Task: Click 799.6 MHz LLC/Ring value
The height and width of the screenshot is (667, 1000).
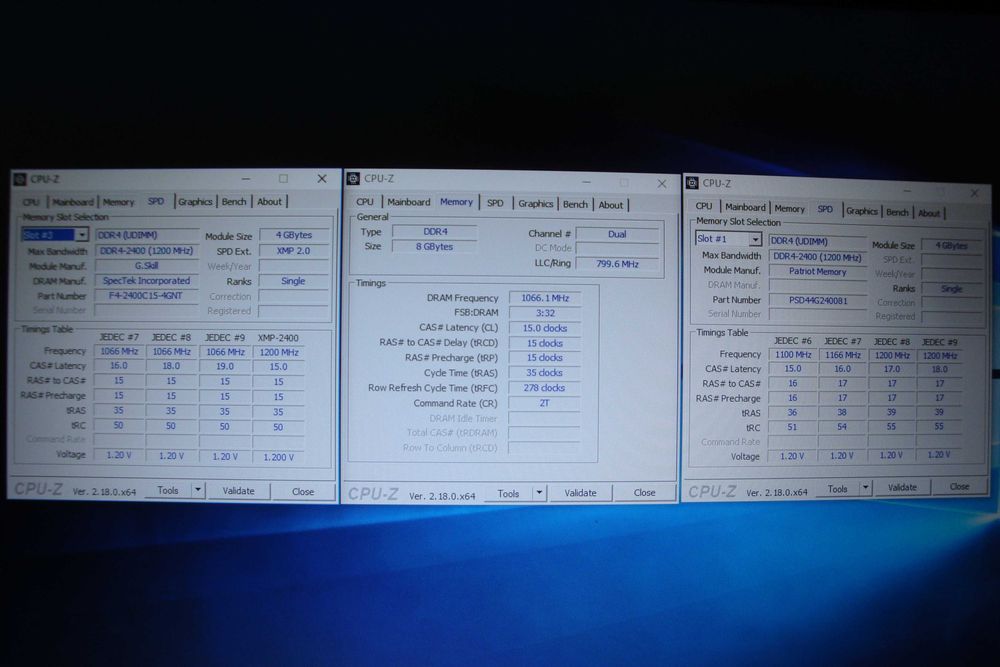Action: [617, 264]
